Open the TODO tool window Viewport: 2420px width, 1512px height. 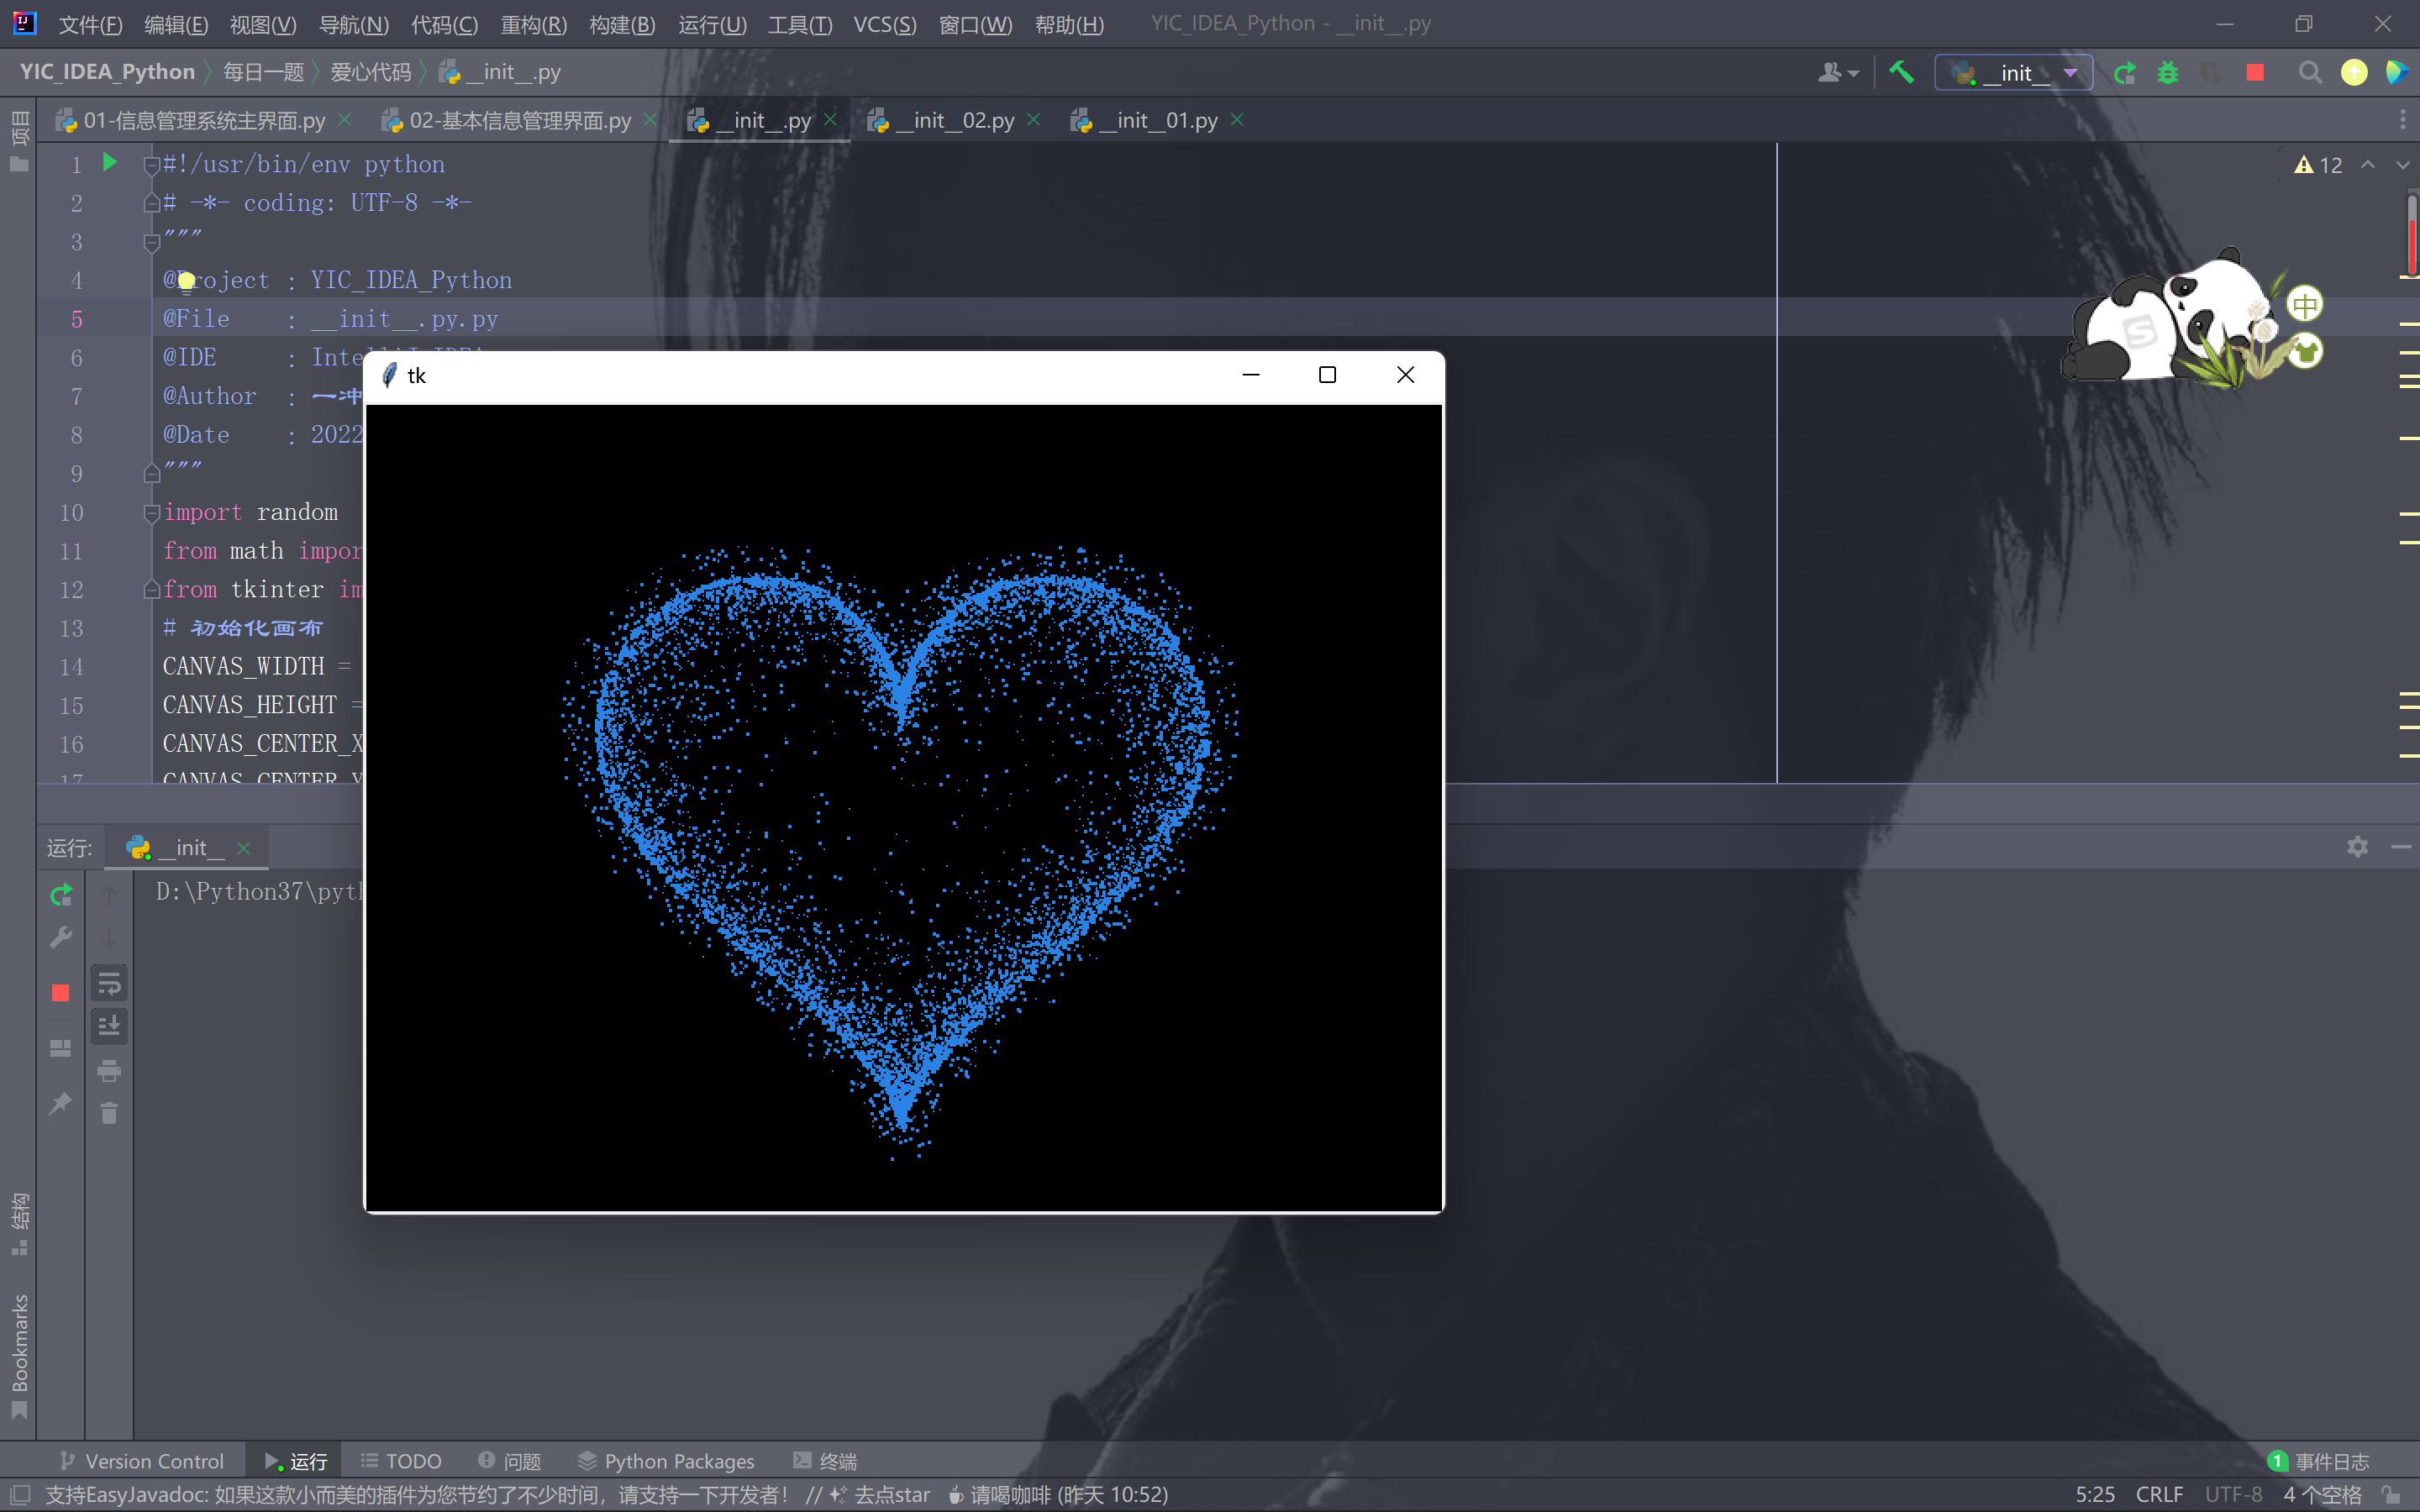click(401, 1461)
